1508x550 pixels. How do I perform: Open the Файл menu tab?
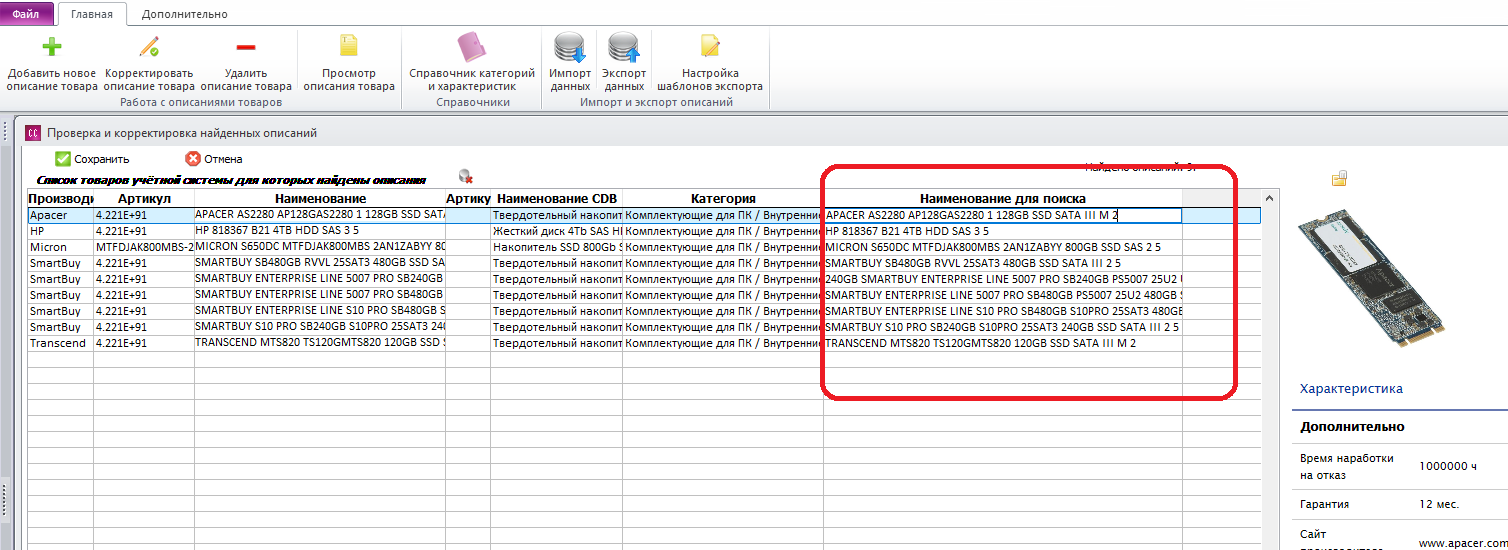pyautogui.click(x=26, y=14)
